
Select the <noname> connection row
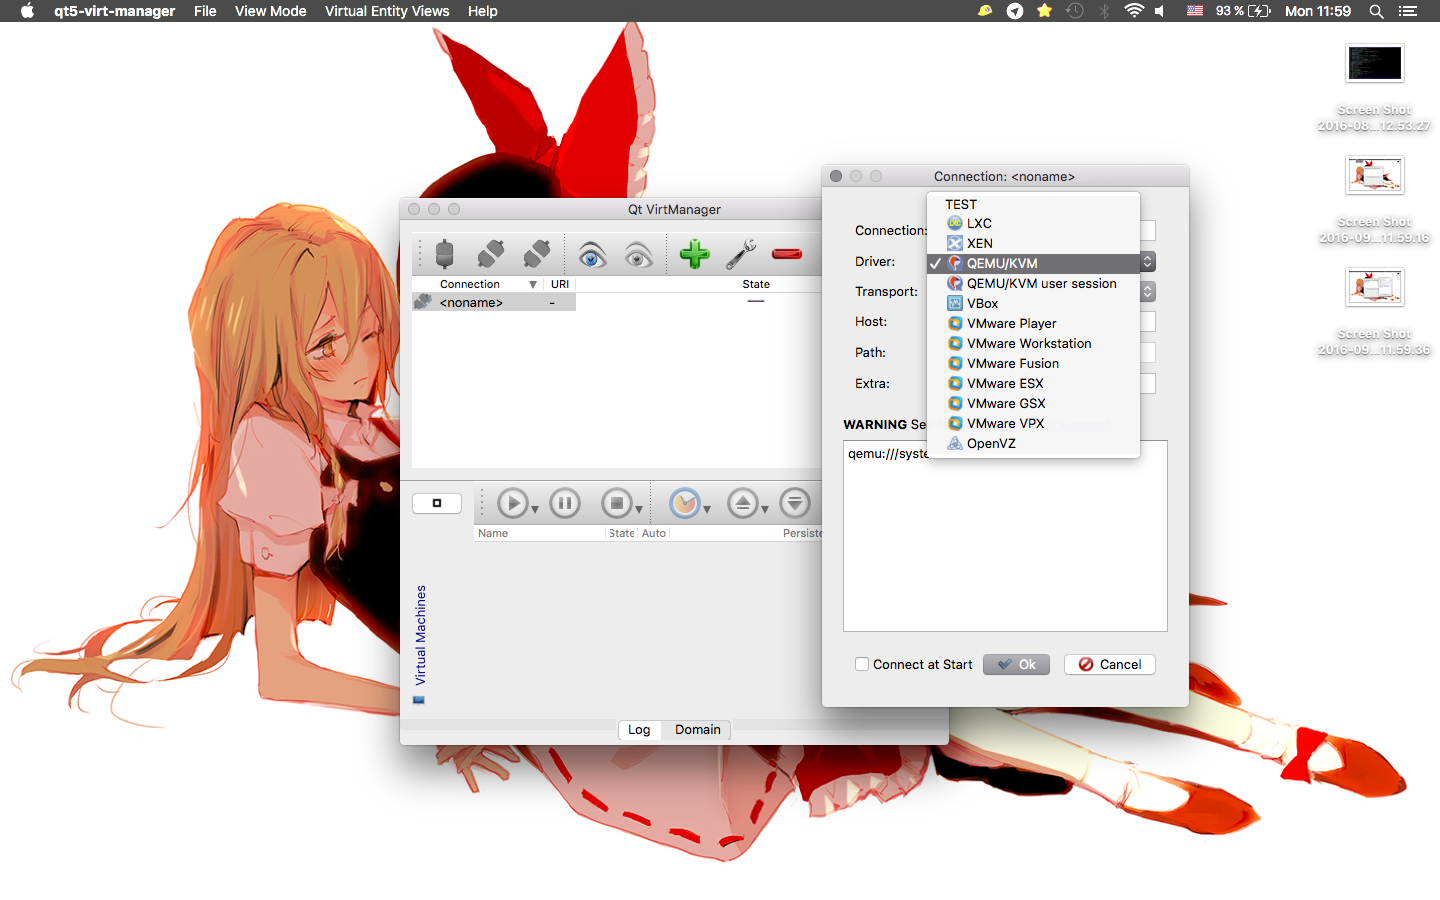coord(494,302)
